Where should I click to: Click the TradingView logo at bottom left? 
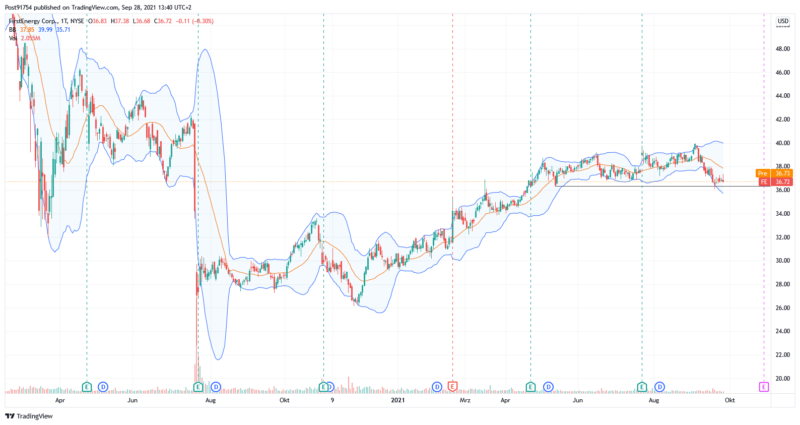pos(29,416)
